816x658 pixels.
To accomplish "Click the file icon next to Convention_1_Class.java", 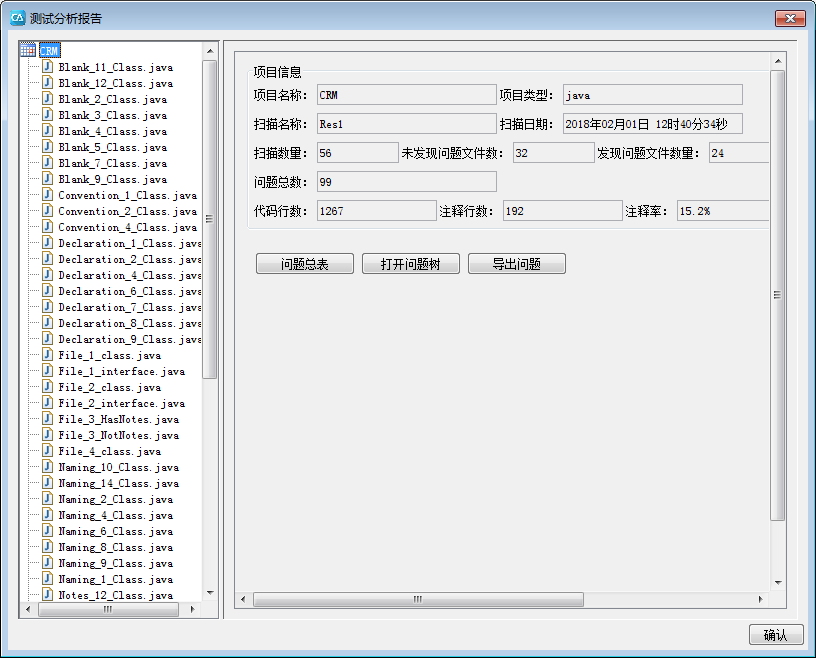I will click(x=47, y=195).
